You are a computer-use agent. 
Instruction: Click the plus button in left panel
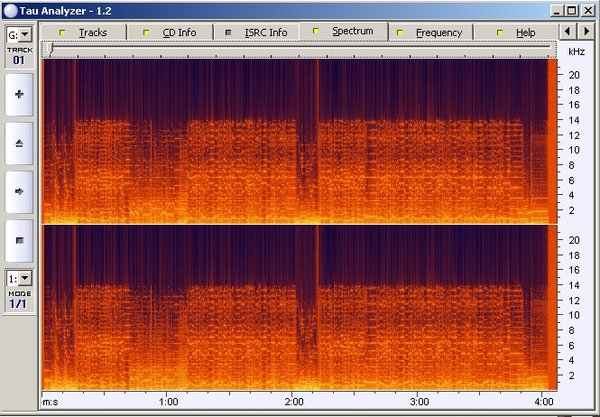click(19, 94)
